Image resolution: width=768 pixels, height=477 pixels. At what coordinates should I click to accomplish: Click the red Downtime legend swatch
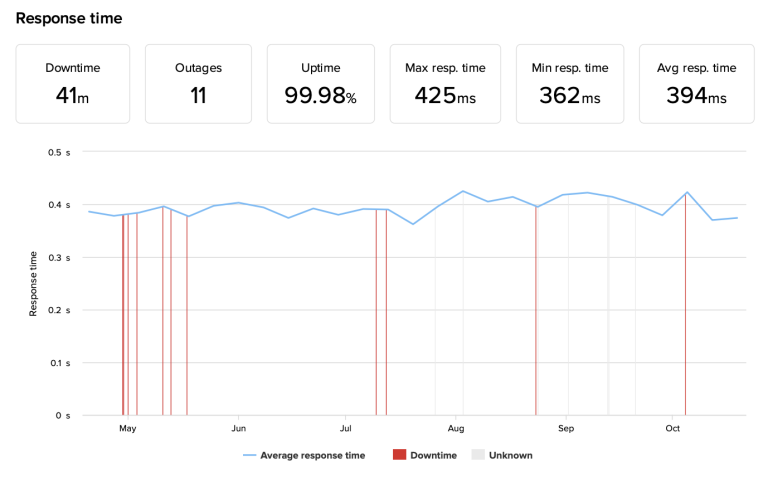tap(399, 454)
